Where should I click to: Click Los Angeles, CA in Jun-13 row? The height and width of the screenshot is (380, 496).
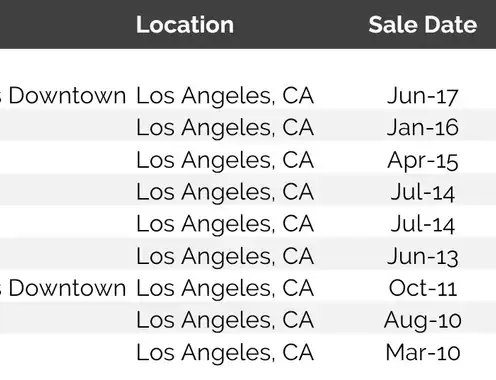pos(225,256)
